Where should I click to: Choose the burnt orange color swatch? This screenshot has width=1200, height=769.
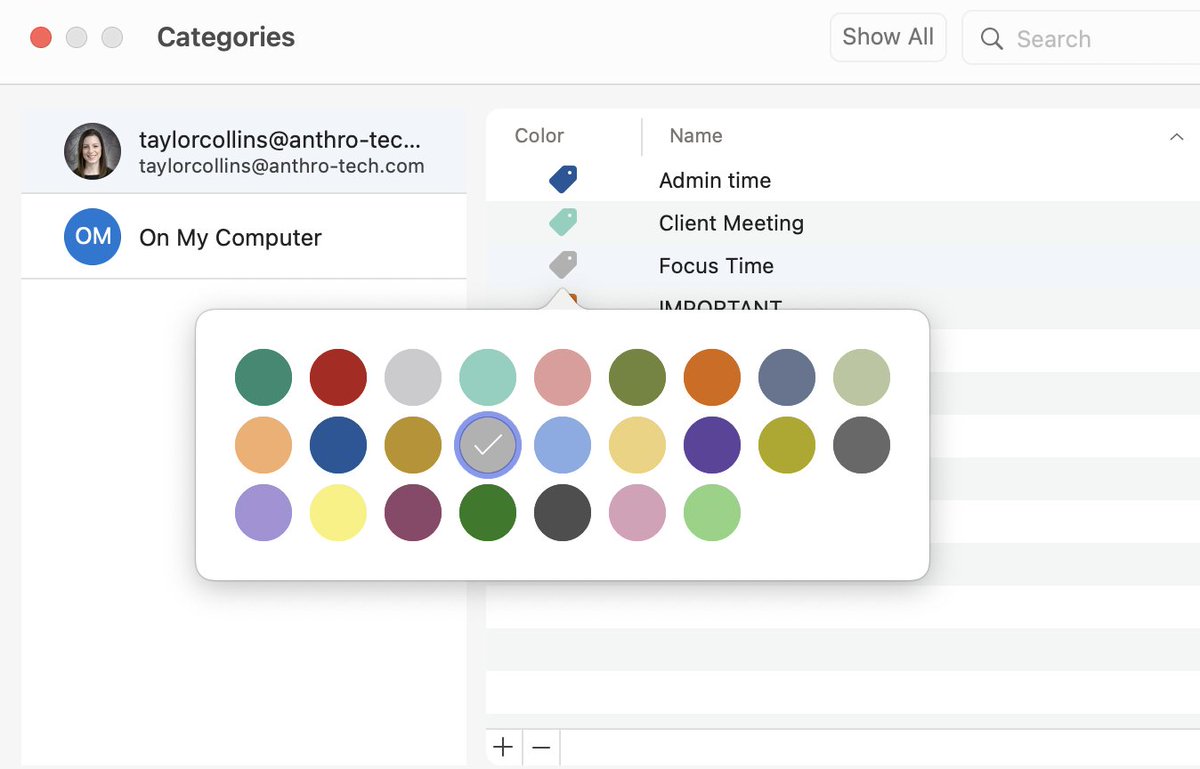(x=712, y=377)
